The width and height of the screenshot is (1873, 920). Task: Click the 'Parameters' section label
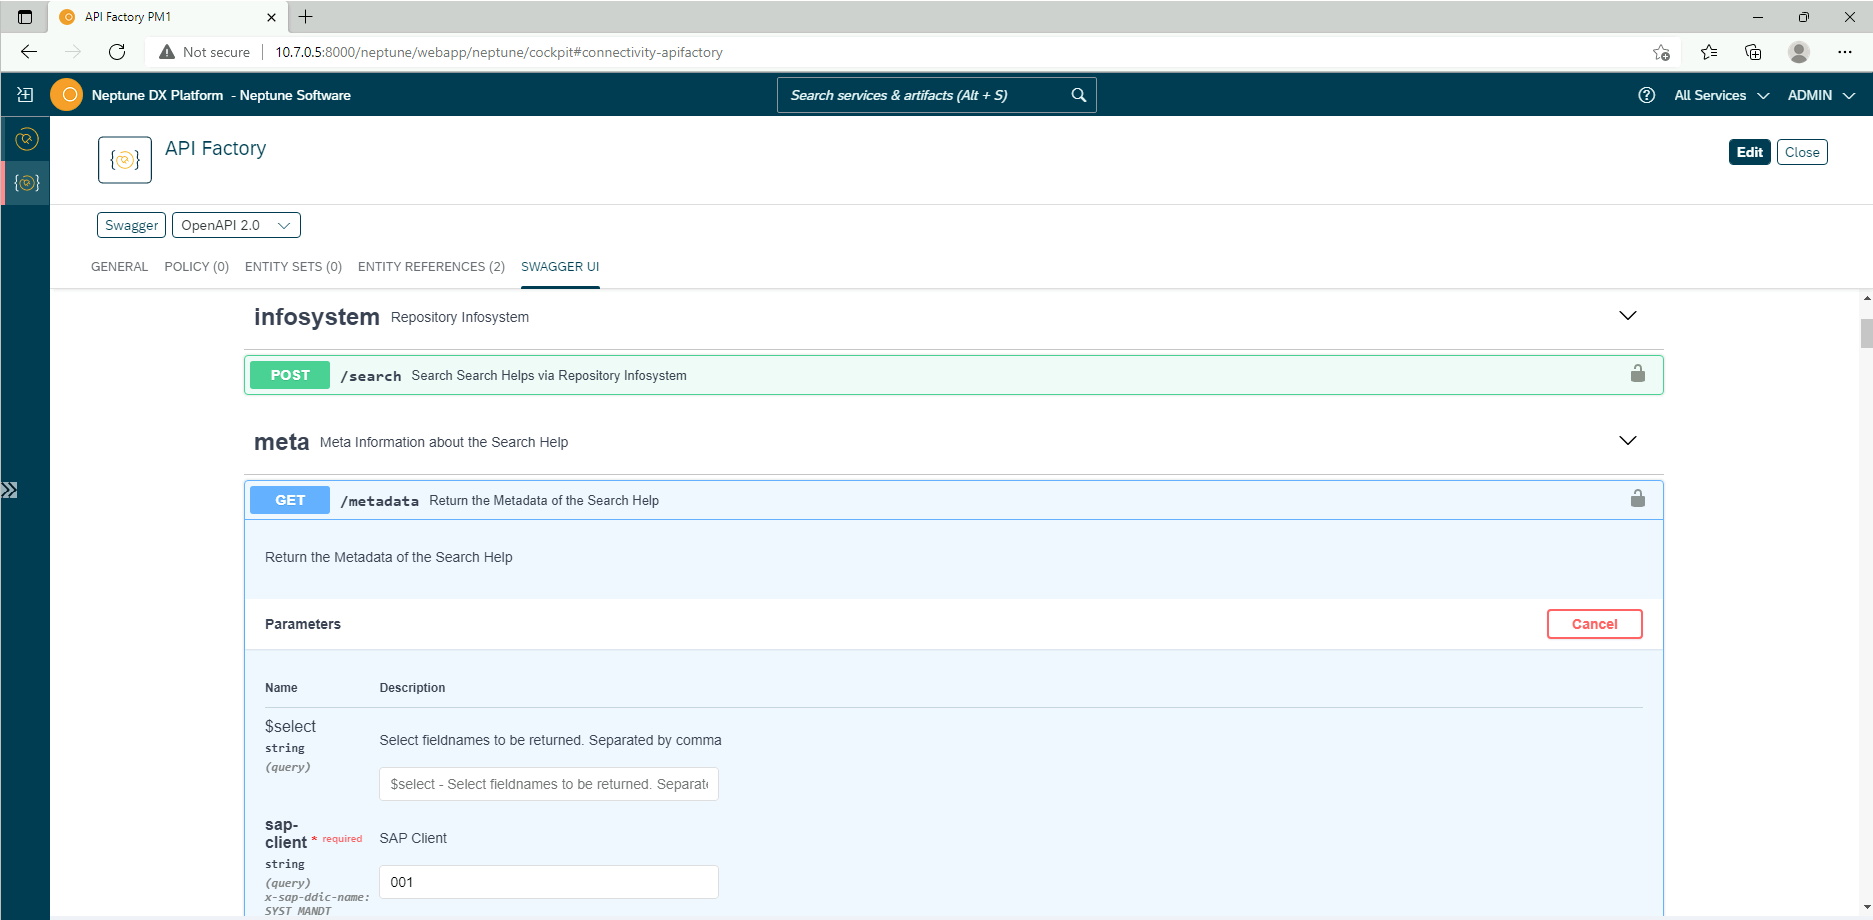pos(303,624)
